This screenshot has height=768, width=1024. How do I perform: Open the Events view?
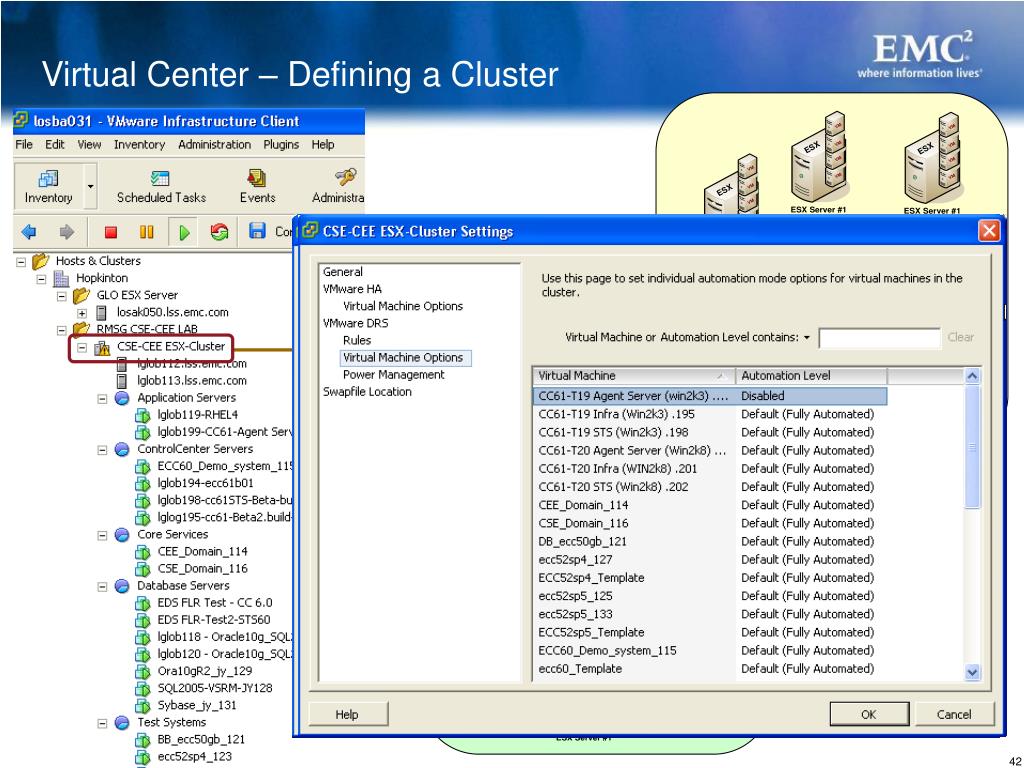click(257, 187)
